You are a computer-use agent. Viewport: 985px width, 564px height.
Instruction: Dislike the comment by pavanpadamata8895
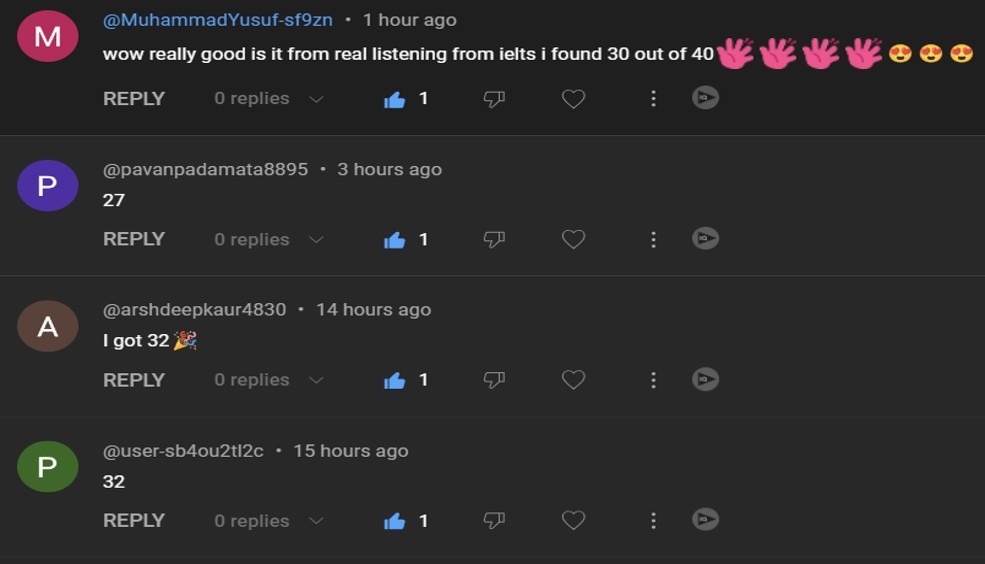coord(494,240)
